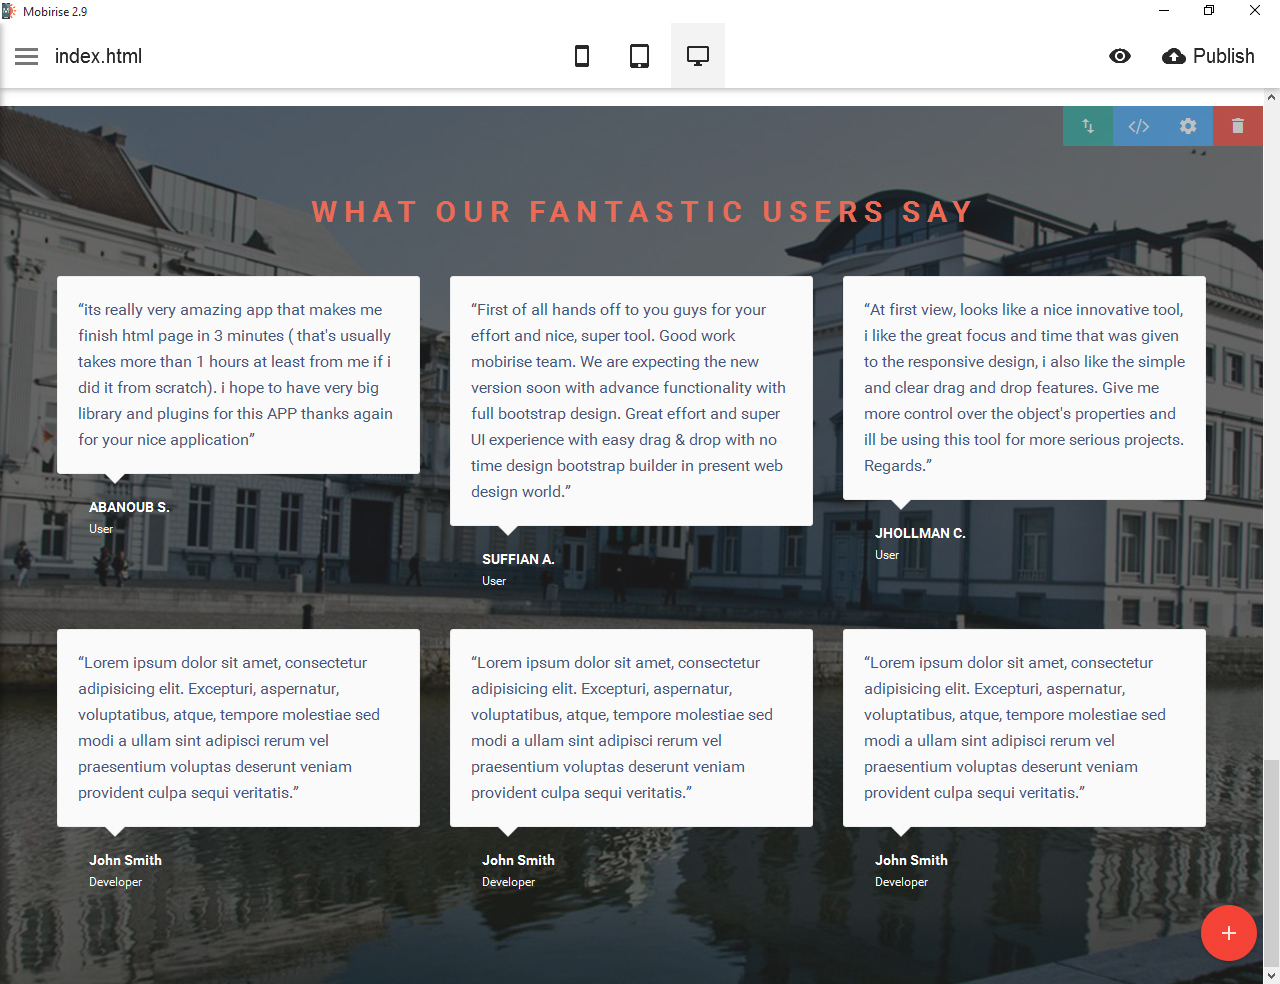Publish the site
1280x984 pixels.
[1208, 56]
